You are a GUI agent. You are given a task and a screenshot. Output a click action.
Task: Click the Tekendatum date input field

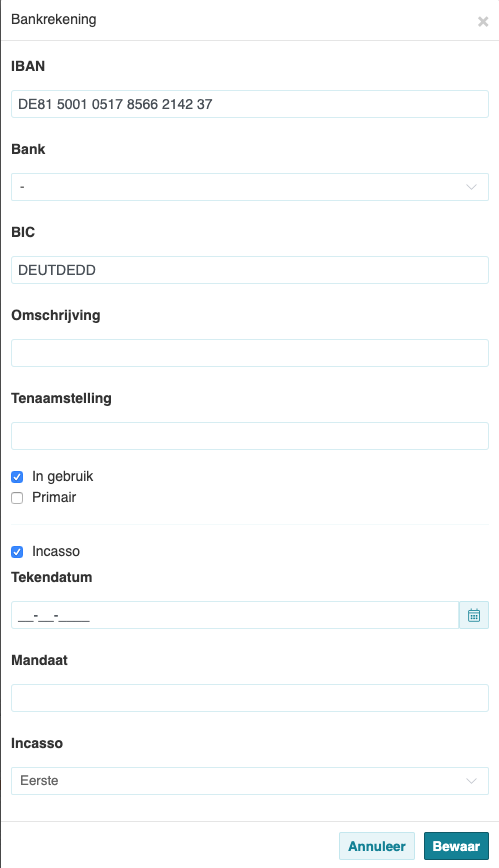tap(235, 615)
